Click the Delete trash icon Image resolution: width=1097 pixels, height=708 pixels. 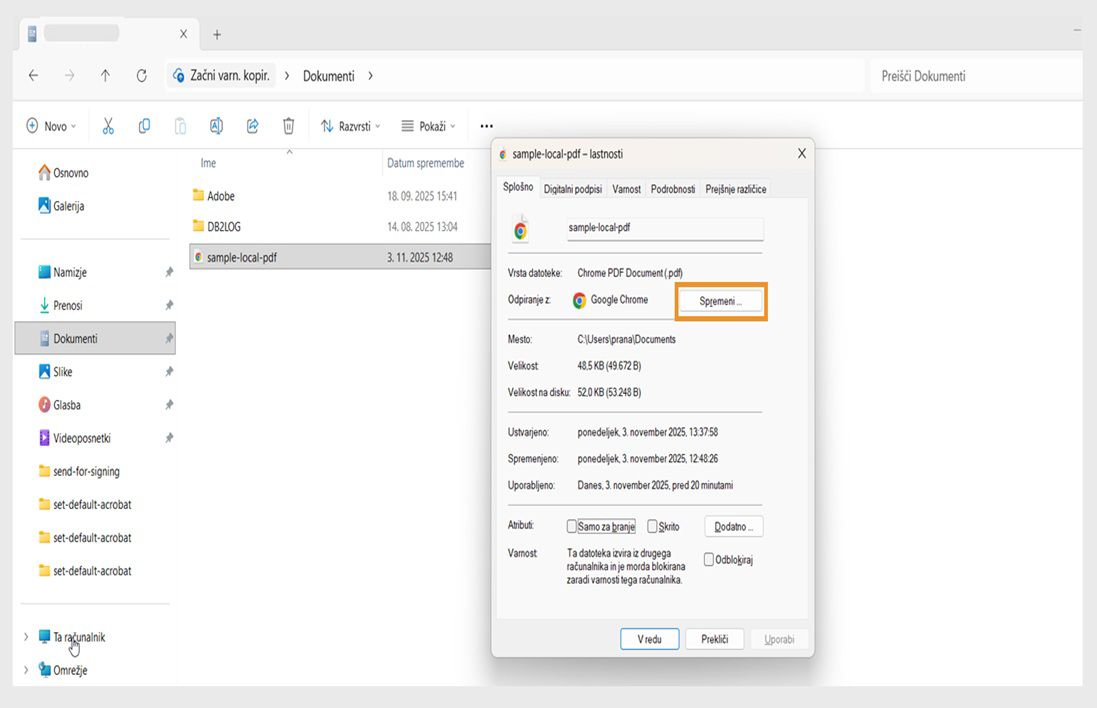[x=288, y=126]
